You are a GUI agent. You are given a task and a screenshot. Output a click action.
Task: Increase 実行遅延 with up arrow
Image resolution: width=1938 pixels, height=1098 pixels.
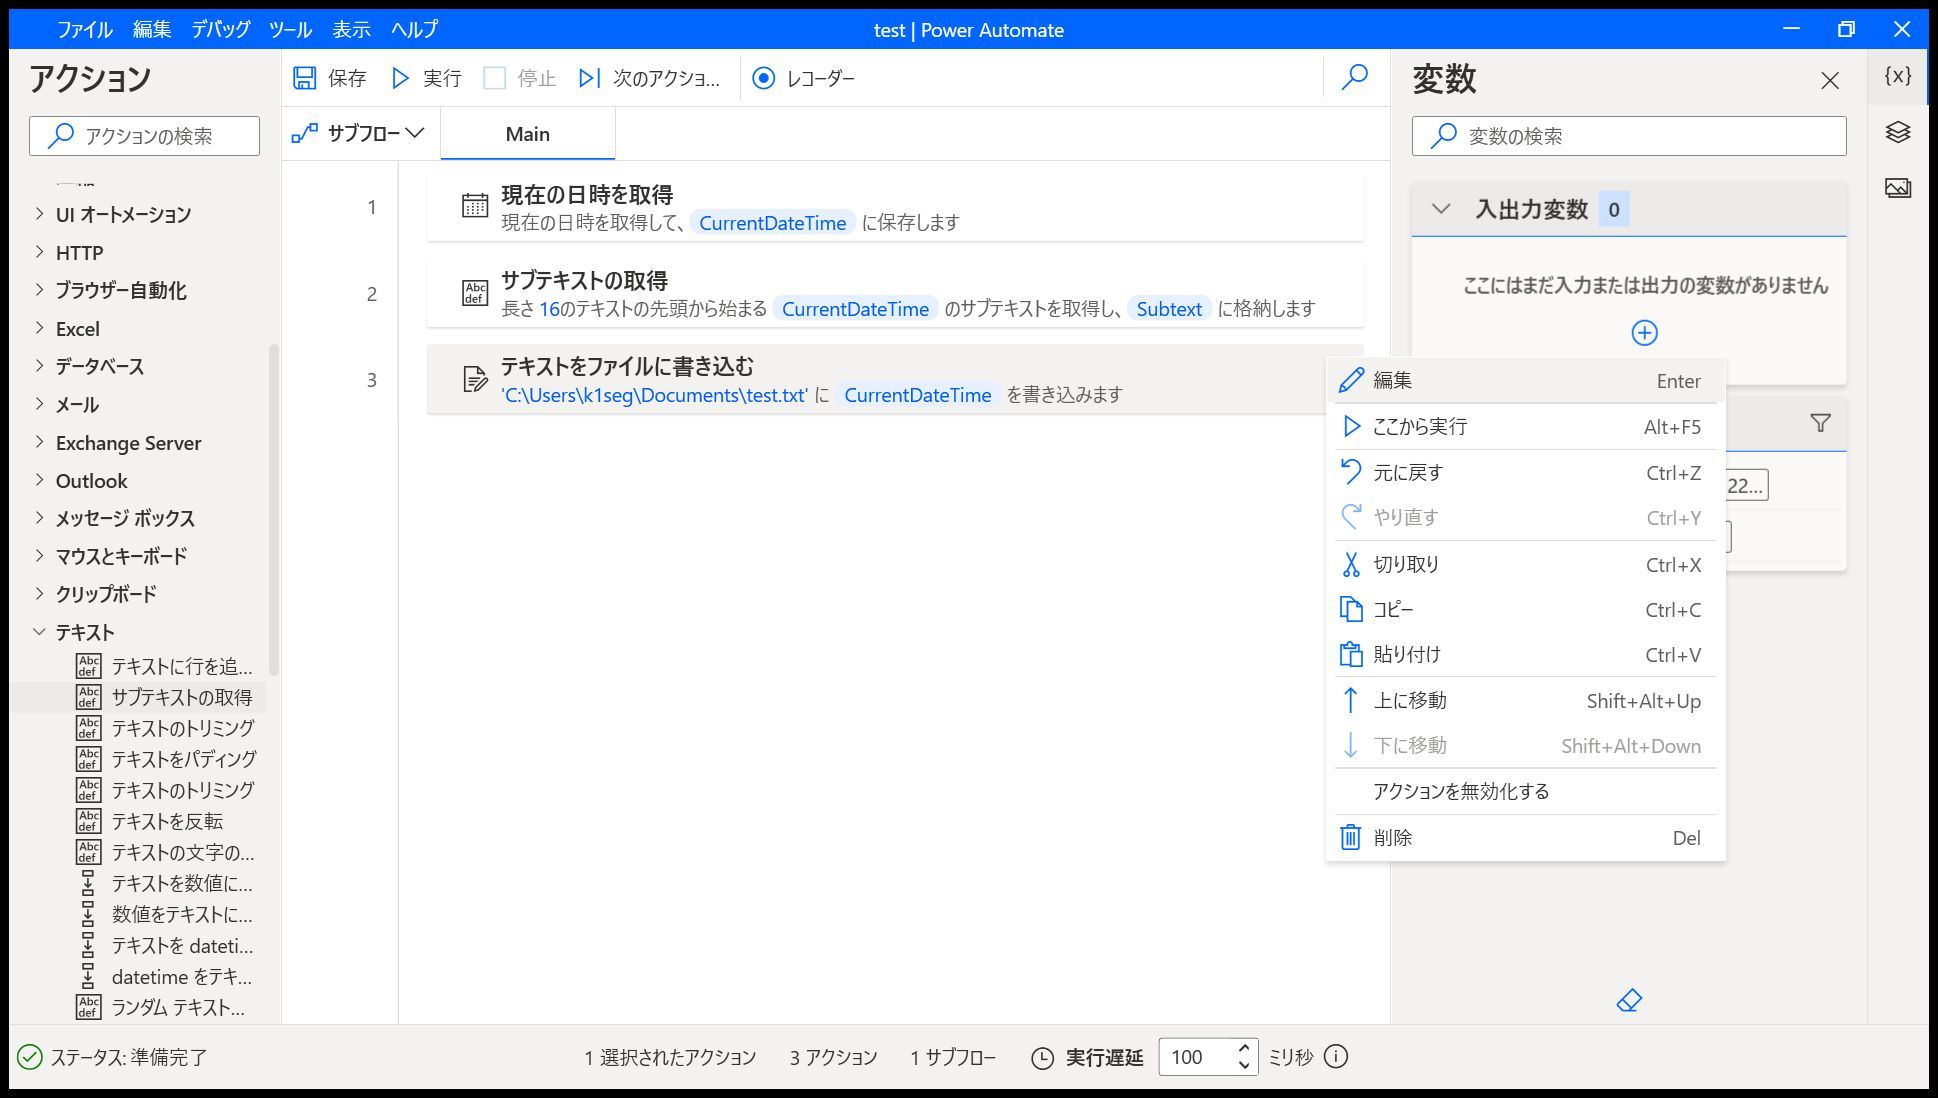click(x=1243, y=1048)
